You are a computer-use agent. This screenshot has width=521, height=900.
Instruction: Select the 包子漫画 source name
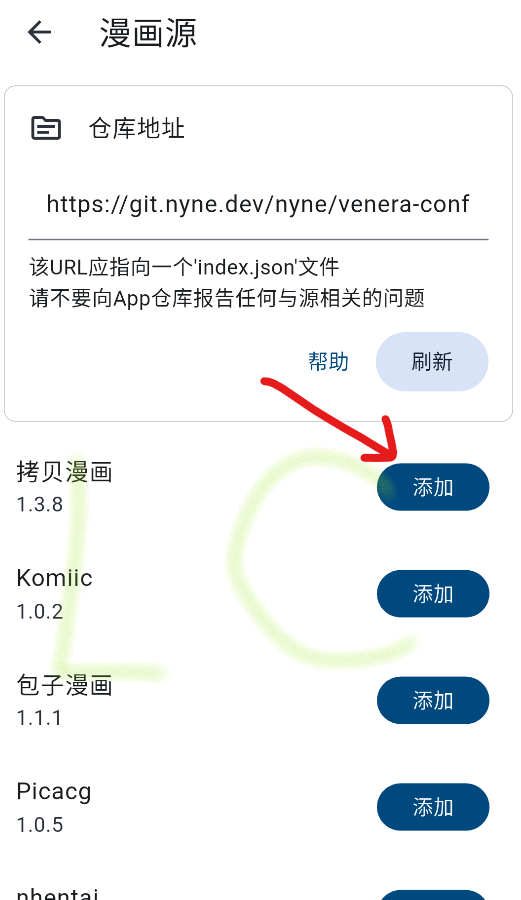(64, 685)
